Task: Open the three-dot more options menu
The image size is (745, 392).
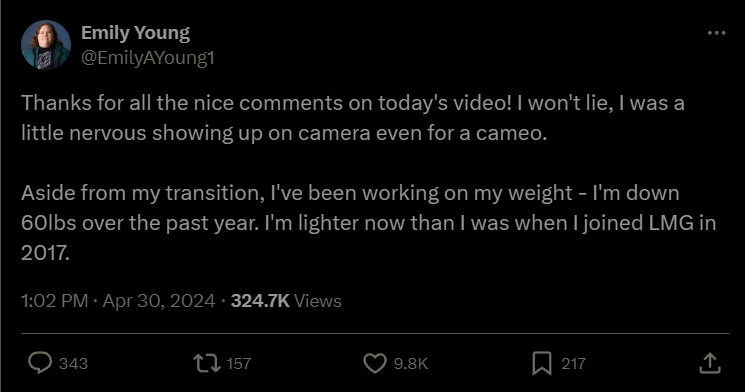Action: [716, 33]
